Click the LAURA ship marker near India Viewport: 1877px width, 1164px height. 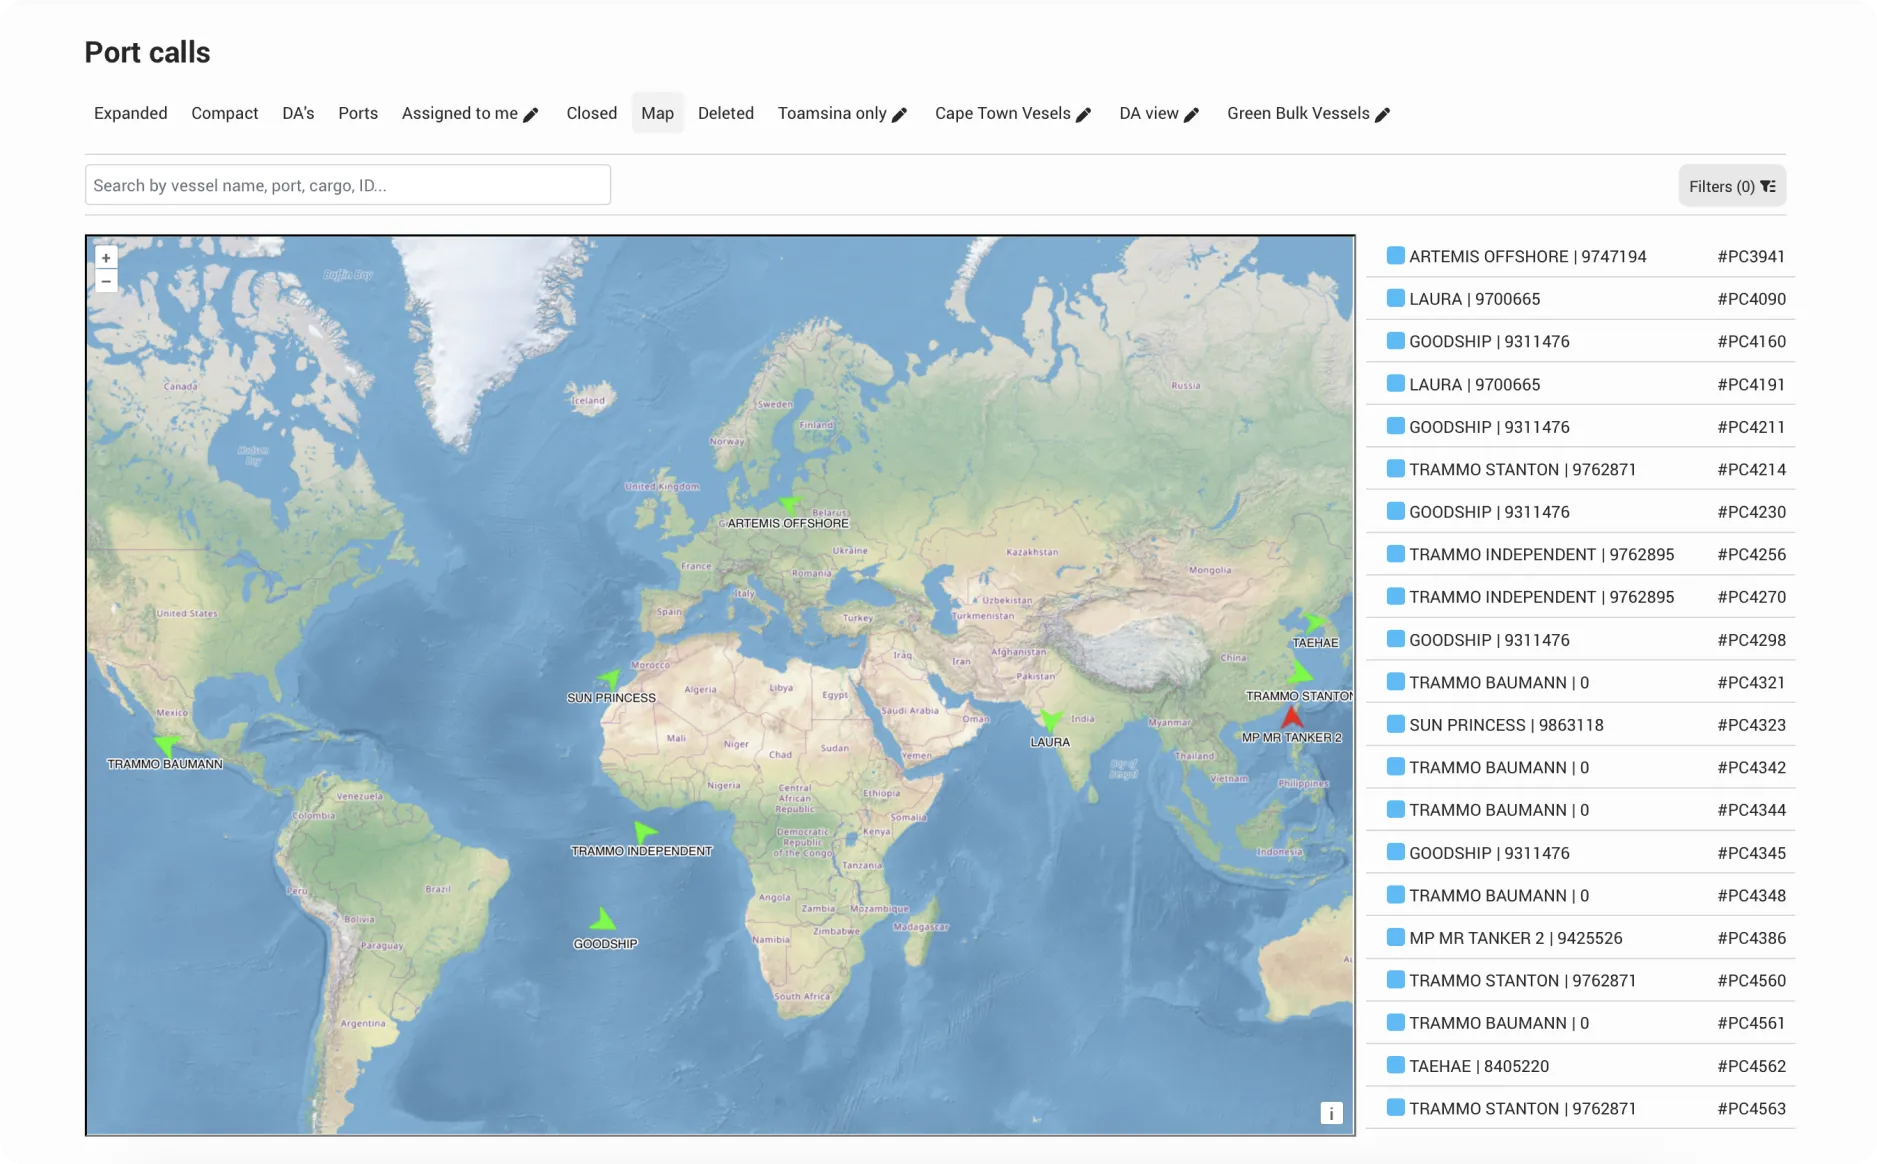[x=1050, y=720]
